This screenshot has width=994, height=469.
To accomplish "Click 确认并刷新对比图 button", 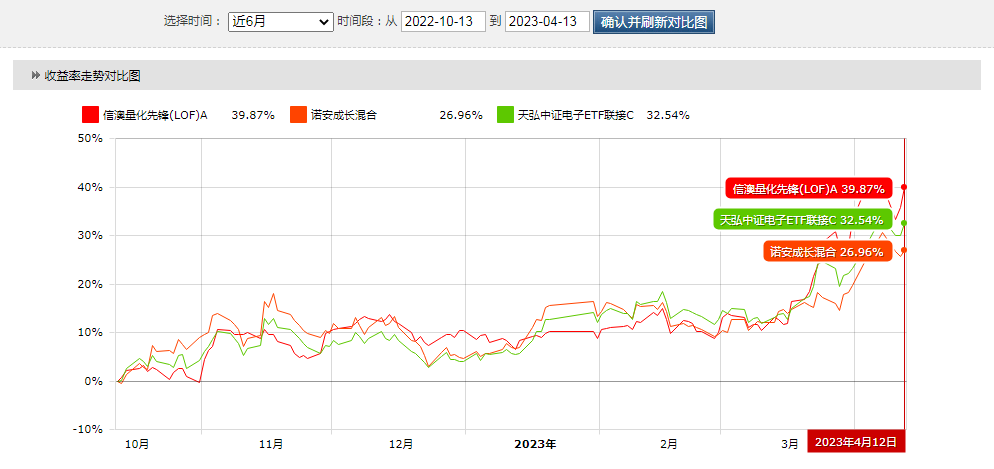I will pos(654,22).
